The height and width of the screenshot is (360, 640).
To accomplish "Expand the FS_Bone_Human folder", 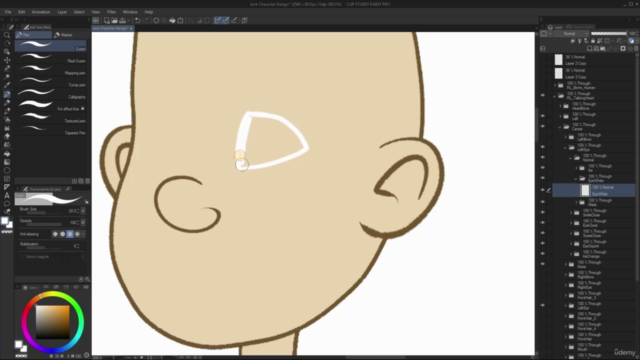I will click(555, 85).
